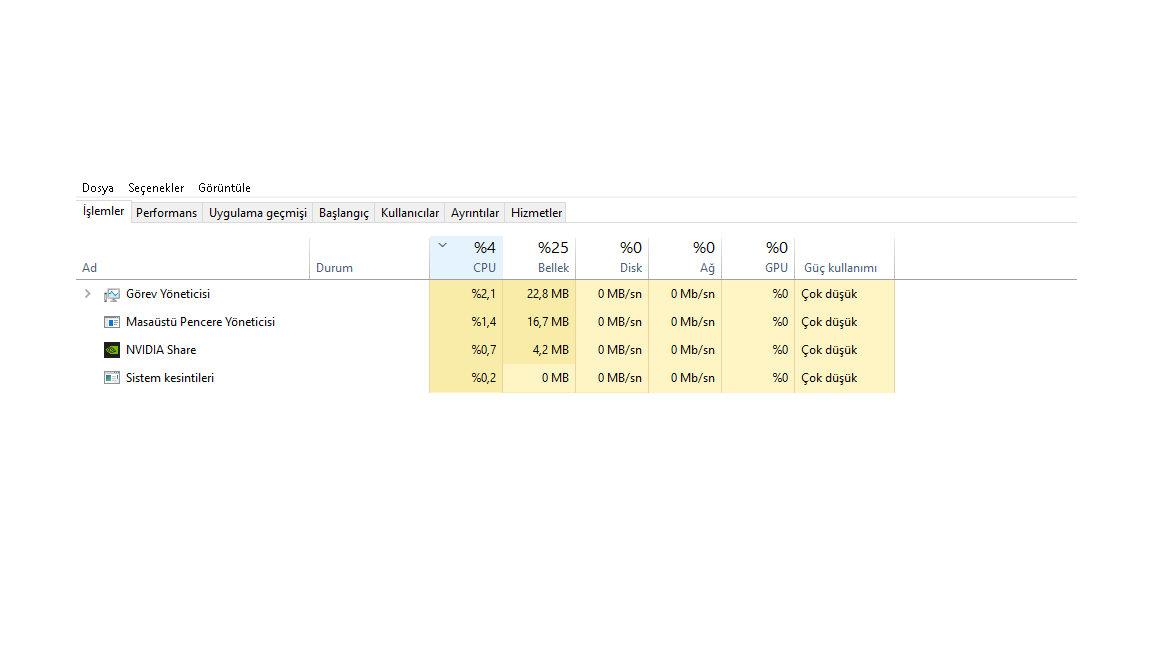Screen dimensions: 1152x648
Task: Switch to the Uygulama geçmişi tab
Action: click(258, 213)
